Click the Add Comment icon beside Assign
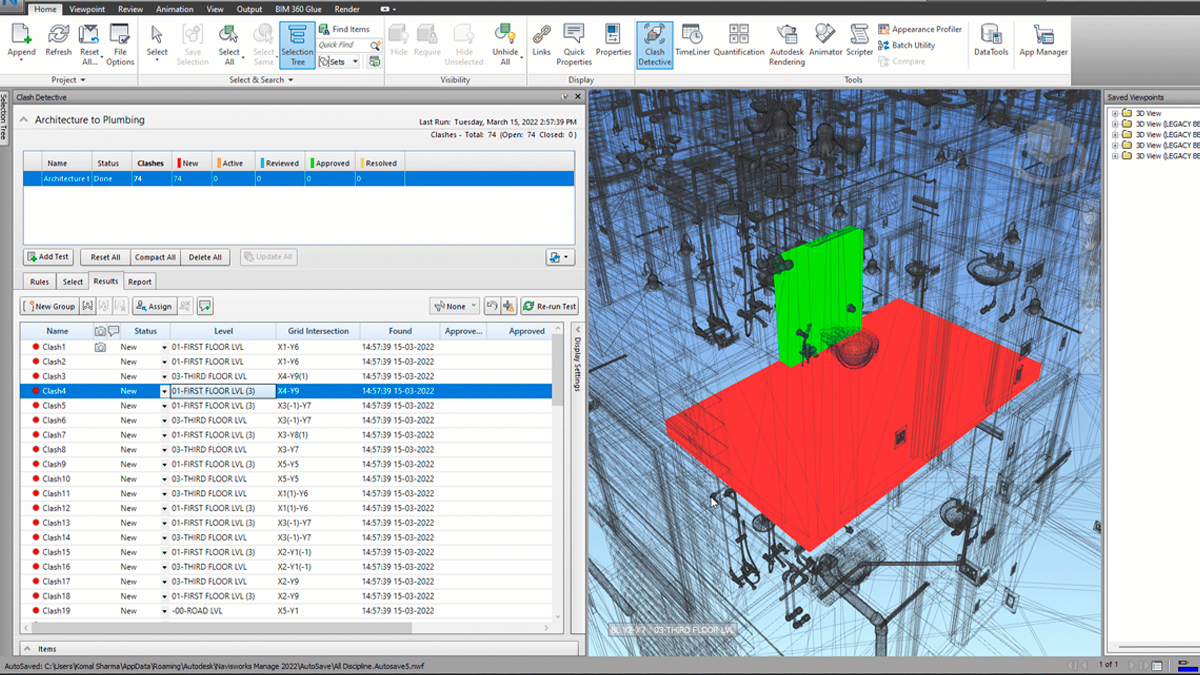The image size is (1200, 675). (204, 306)
